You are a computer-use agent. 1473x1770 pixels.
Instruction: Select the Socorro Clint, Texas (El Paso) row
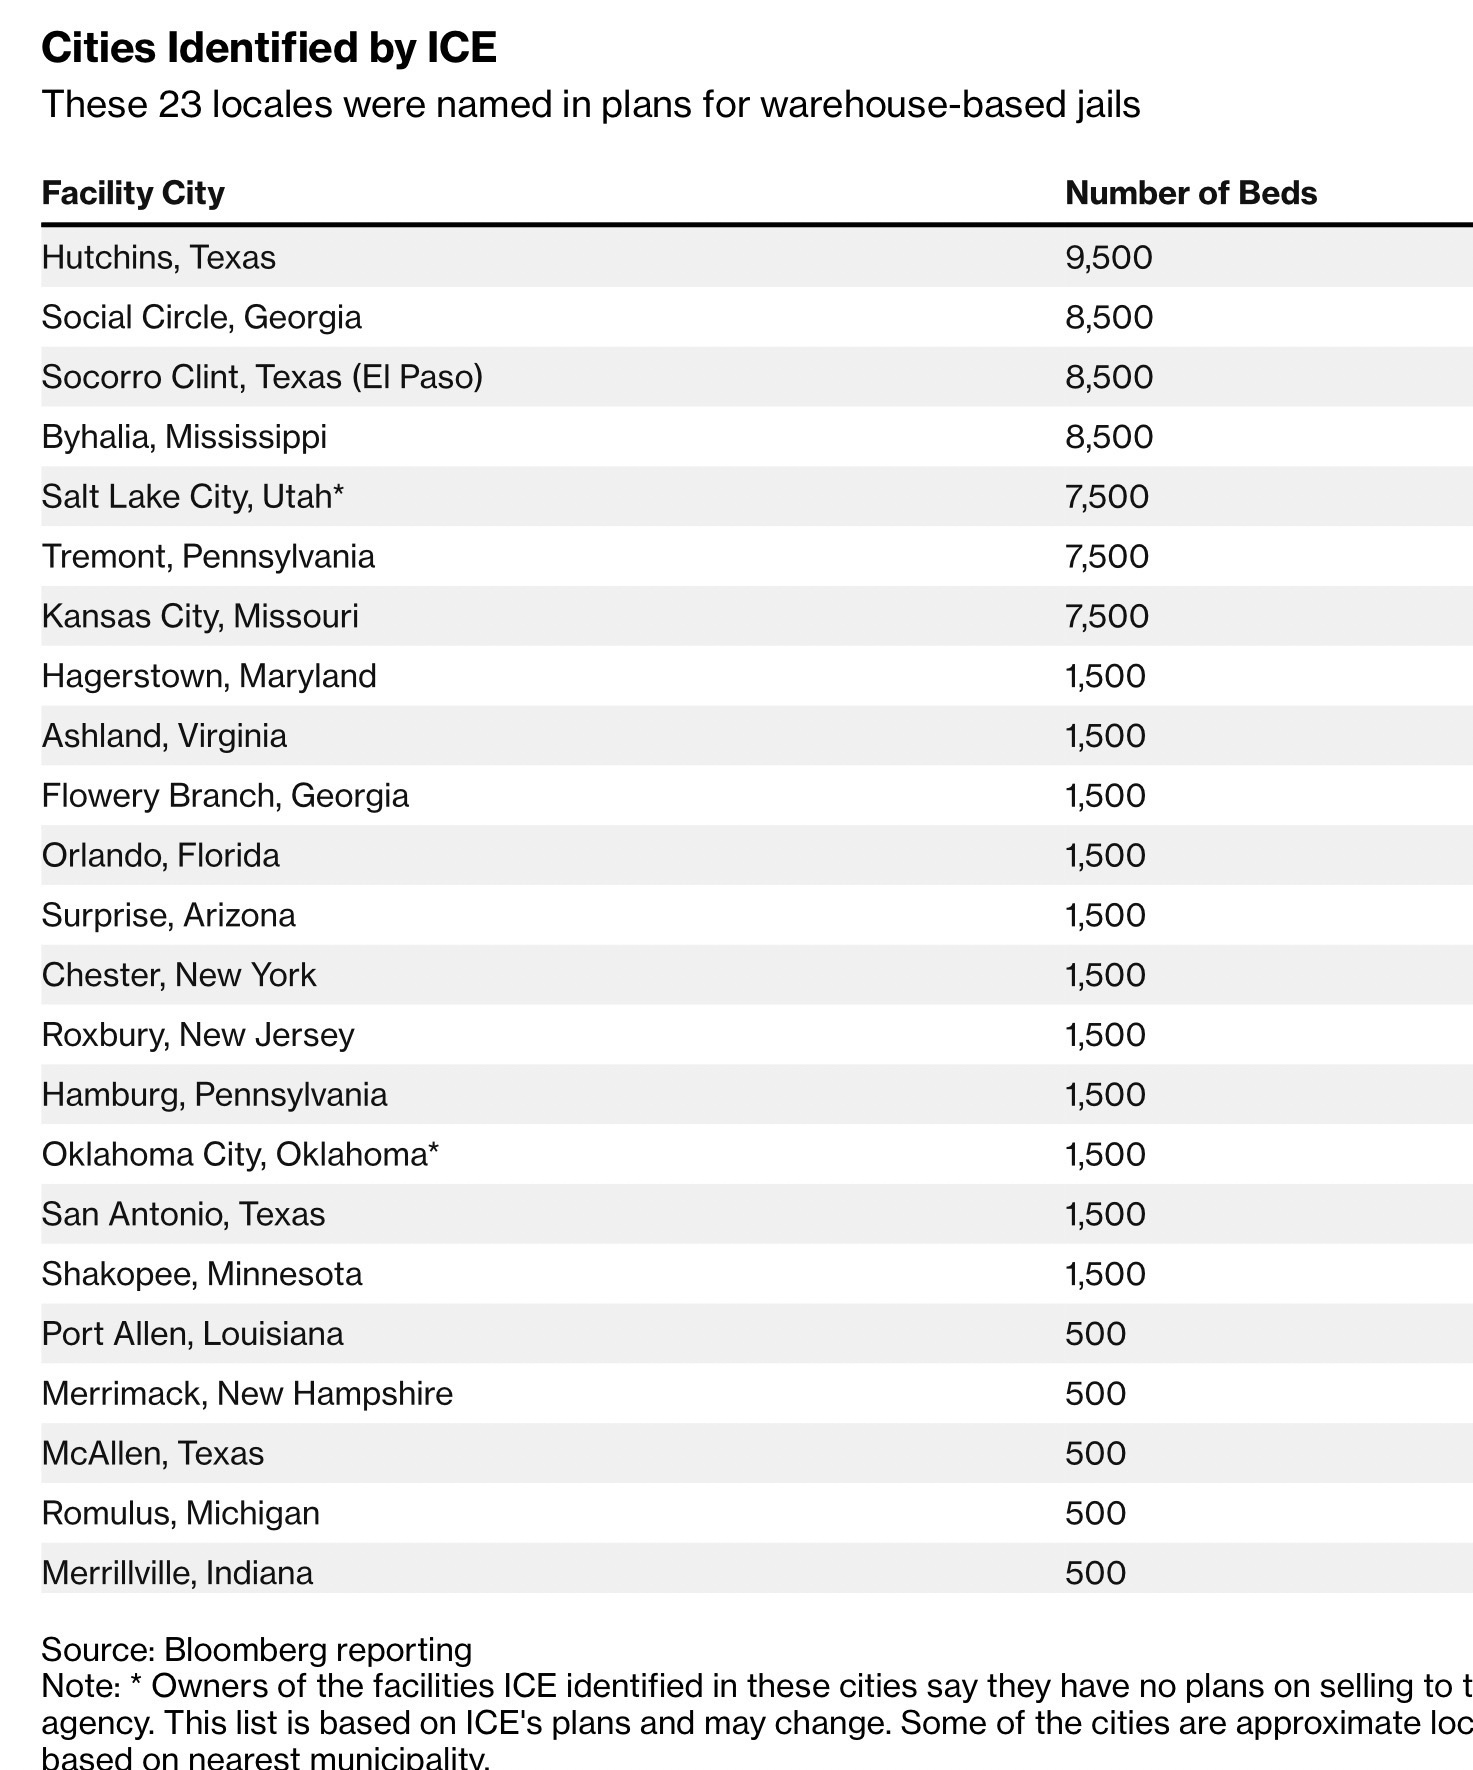coord(262,377)
